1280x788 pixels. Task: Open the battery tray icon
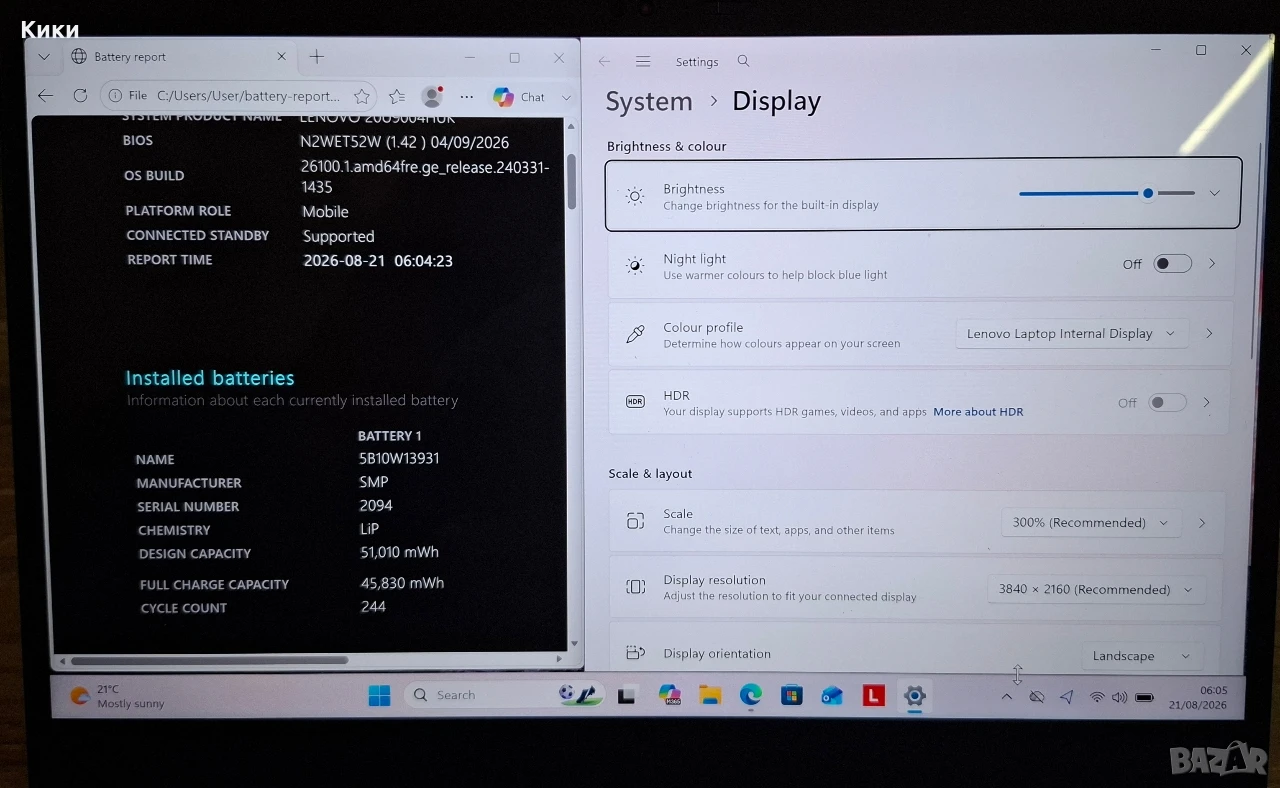point(1145,697)
